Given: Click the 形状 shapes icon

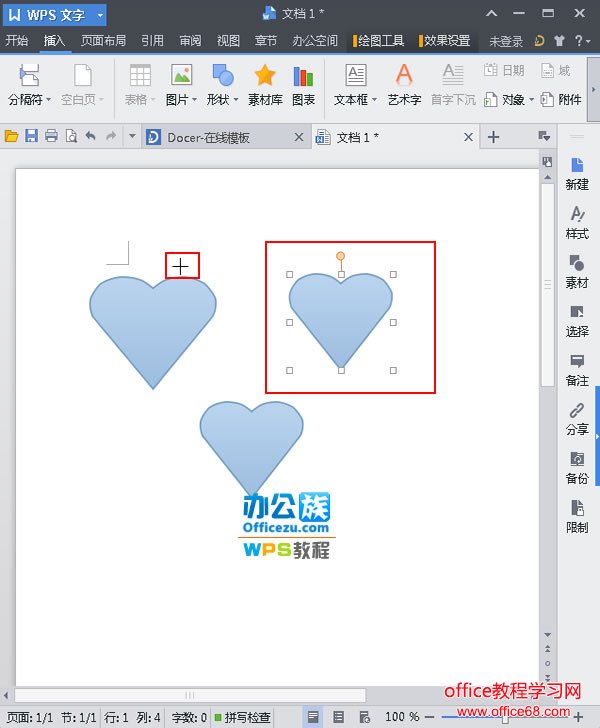Looking at the screenshot, I should 222,75.
